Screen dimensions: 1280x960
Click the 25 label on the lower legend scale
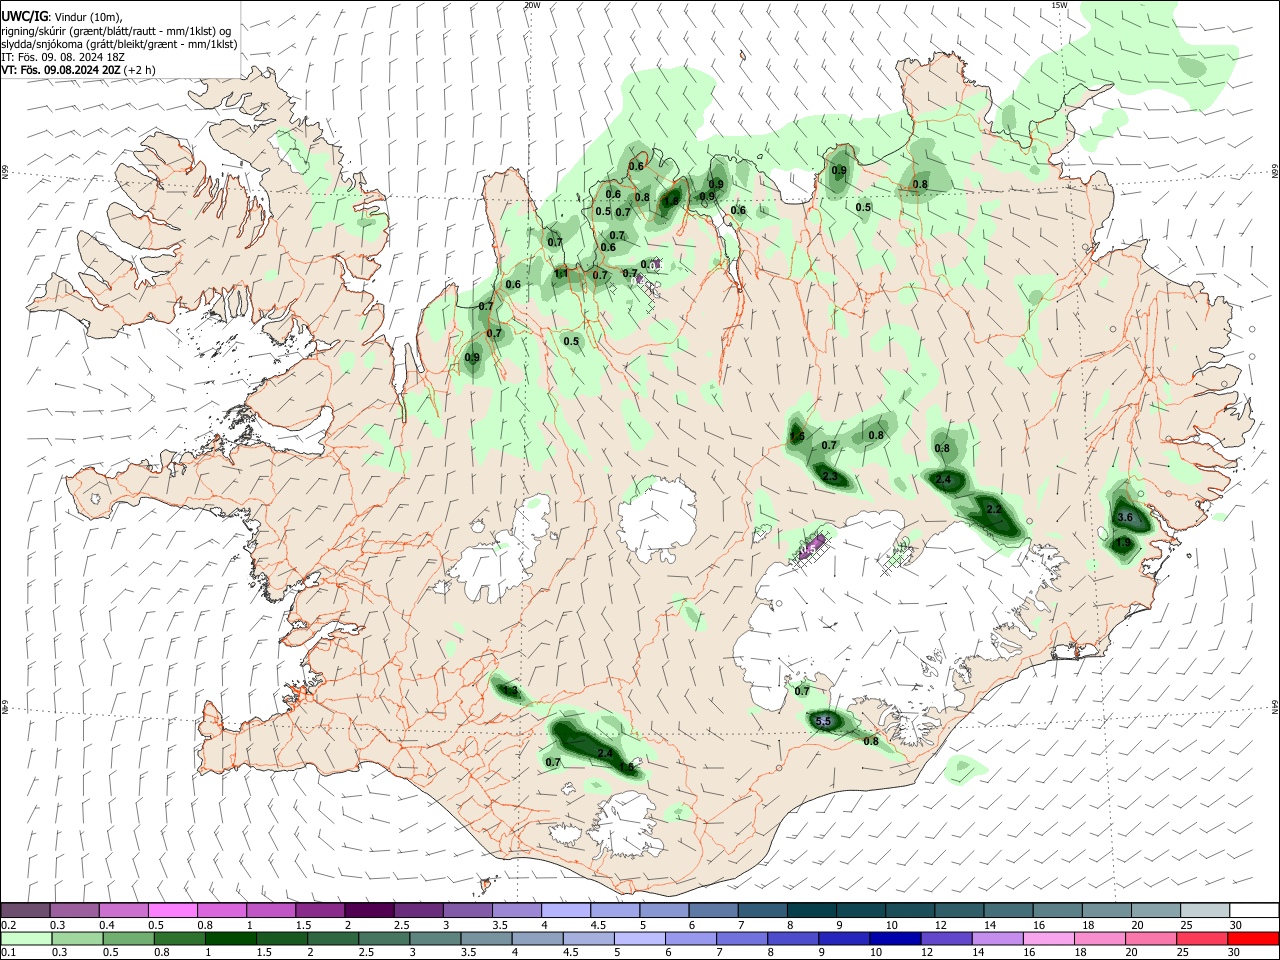tap(1185, 952)
